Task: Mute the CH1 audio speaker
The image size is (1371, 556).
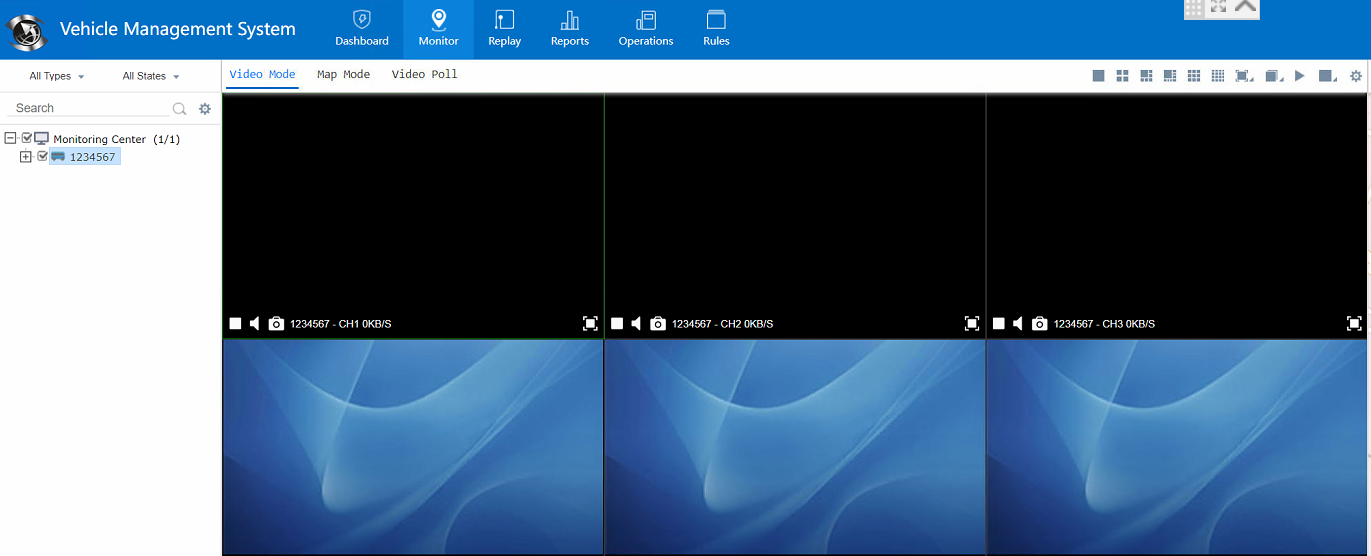Action: pos(255,324)
